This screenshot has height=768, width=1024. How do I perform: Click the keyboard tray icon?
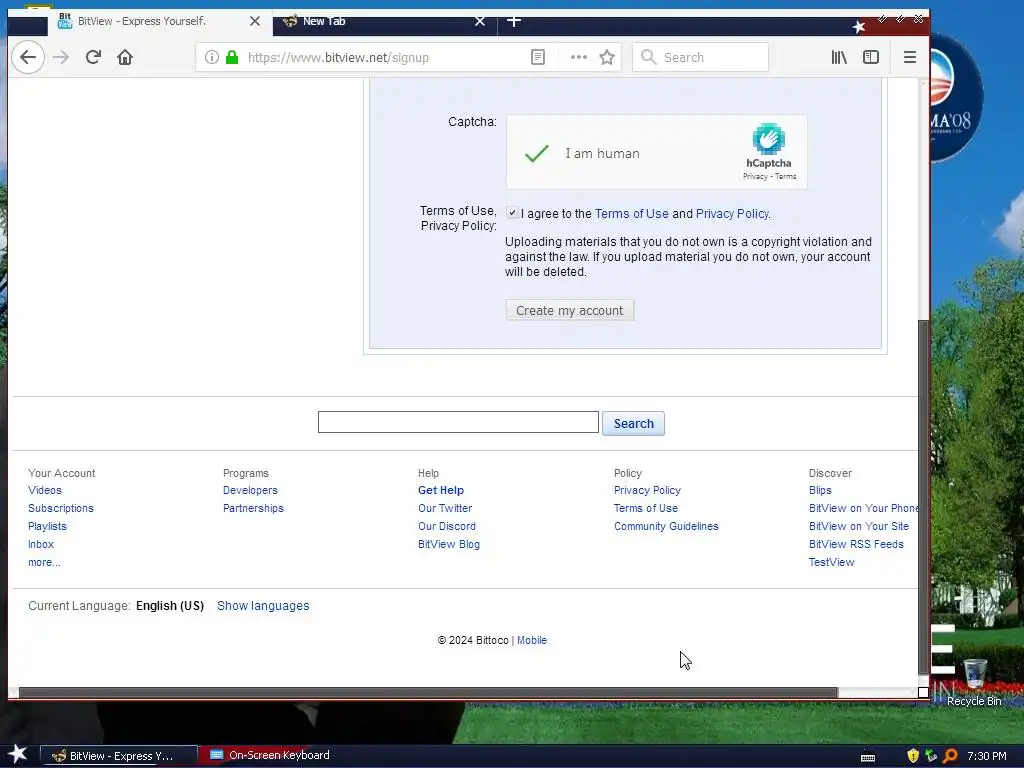tap(868, 758)
